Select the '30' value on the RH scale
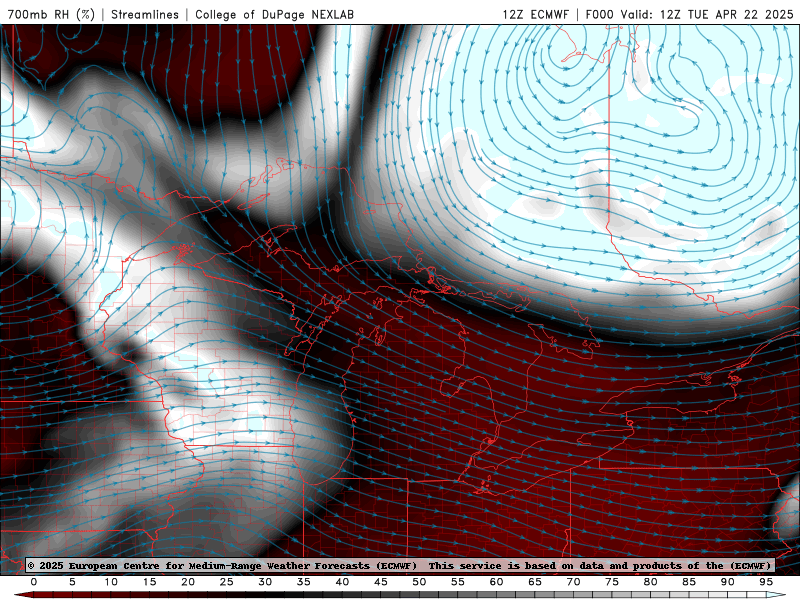The height and width of the screenshot is (600, 800). click(265, 582)
